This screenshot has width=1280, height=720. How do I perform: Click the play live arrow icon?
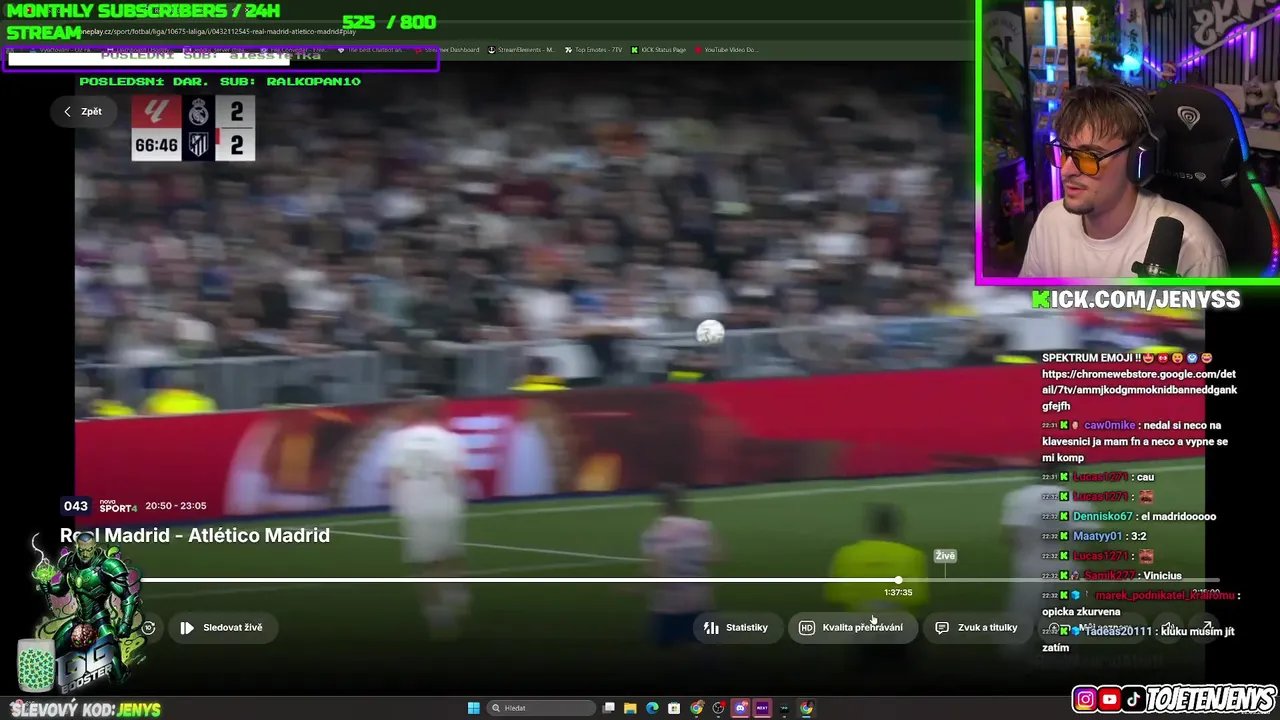[187, 627]
